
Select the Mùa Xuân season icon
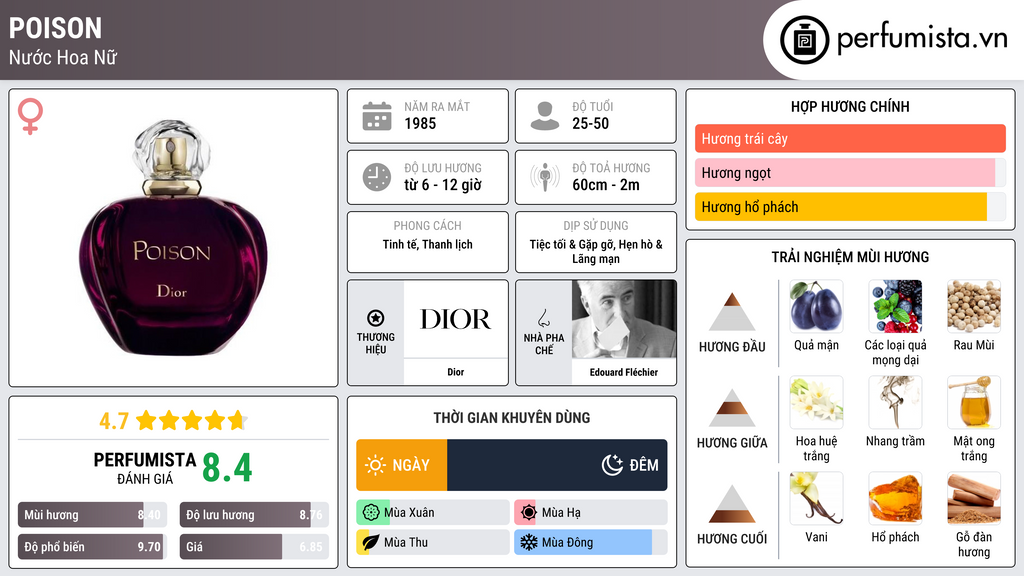point(371,513)
